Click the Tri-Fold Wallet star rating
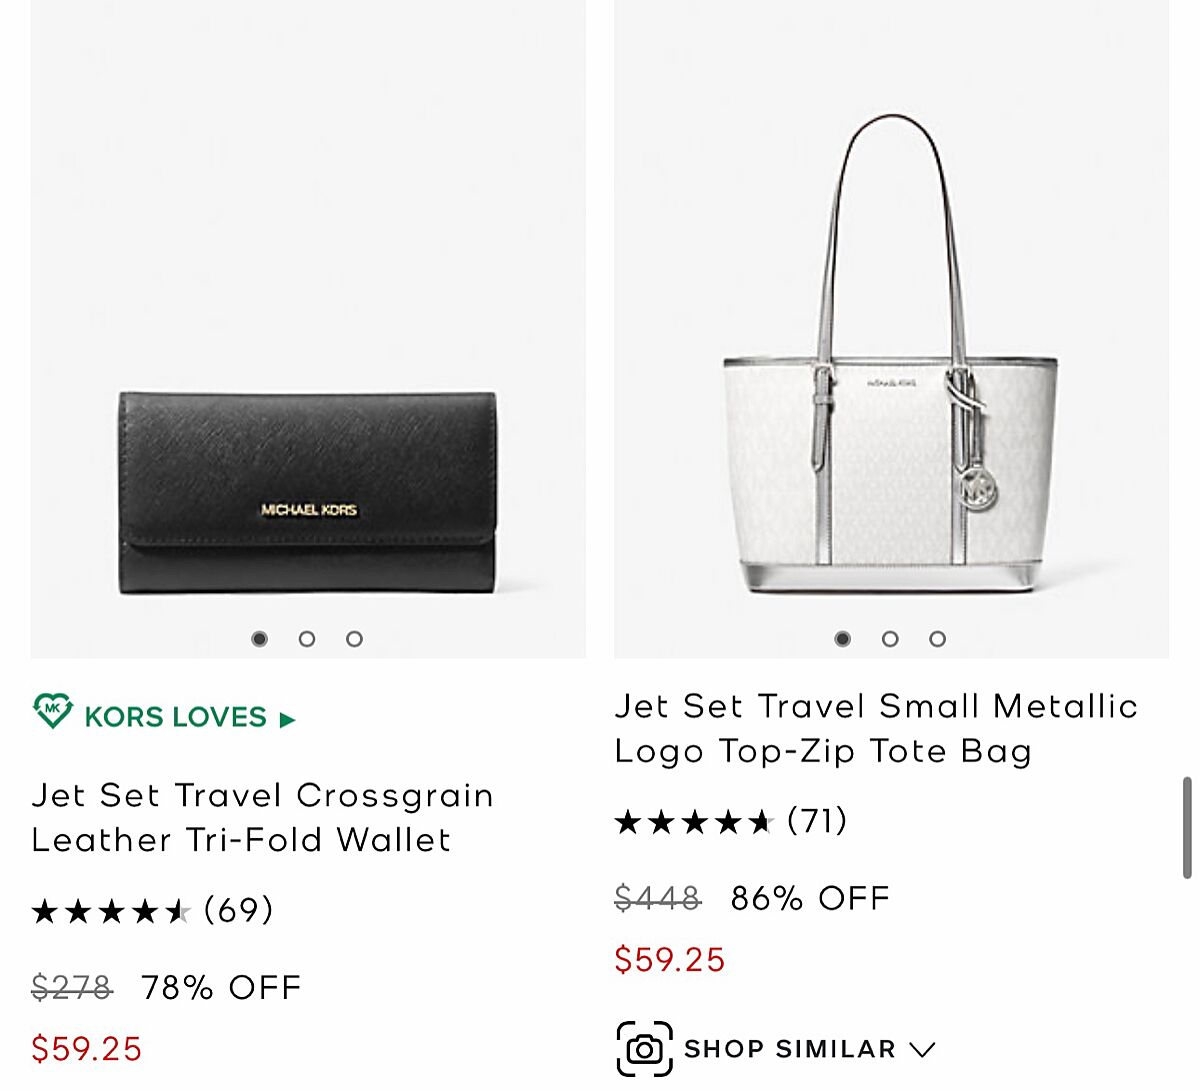1200x1091 pixels. tap(110, 911)
